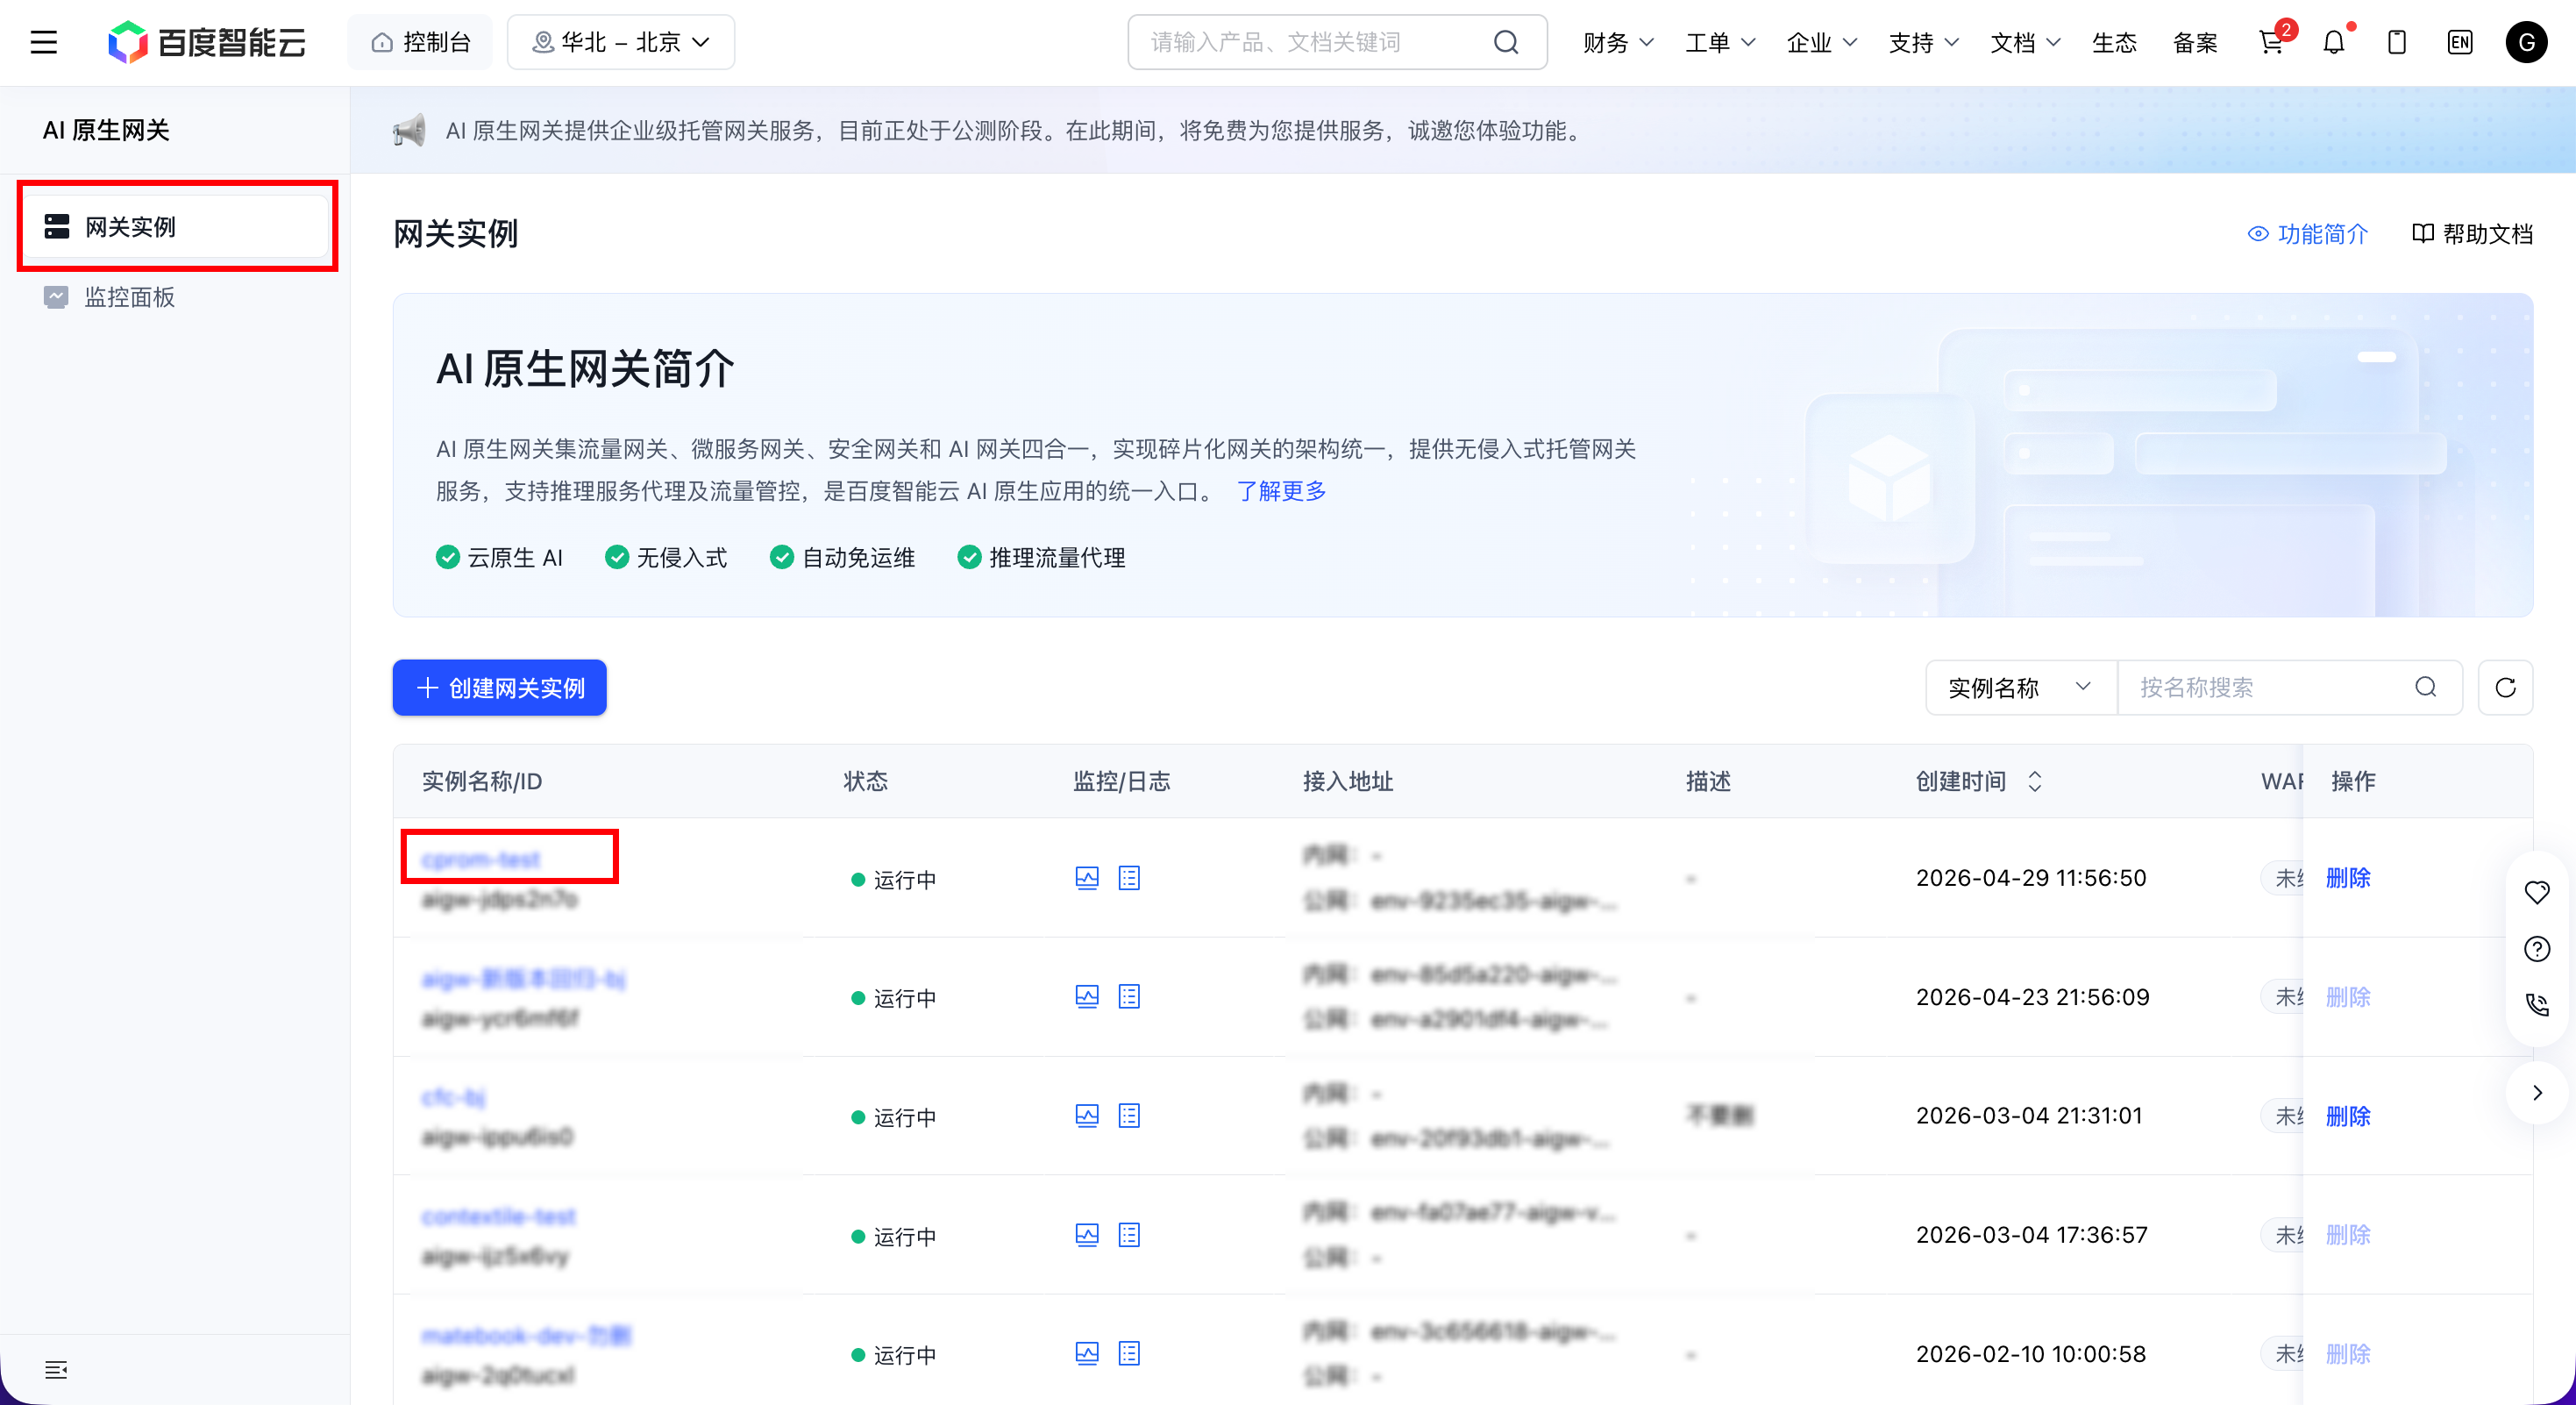
Task: Open the G user avatar menu
Action: [2526, 42]
